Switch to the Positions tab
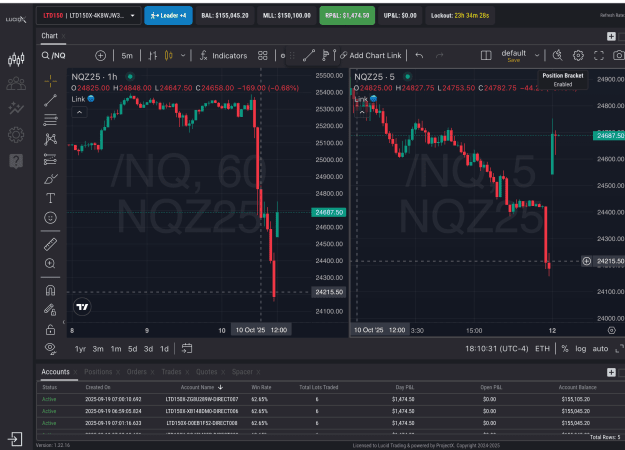The height and width of the screenshot is (450, 625). click(98, 372)
